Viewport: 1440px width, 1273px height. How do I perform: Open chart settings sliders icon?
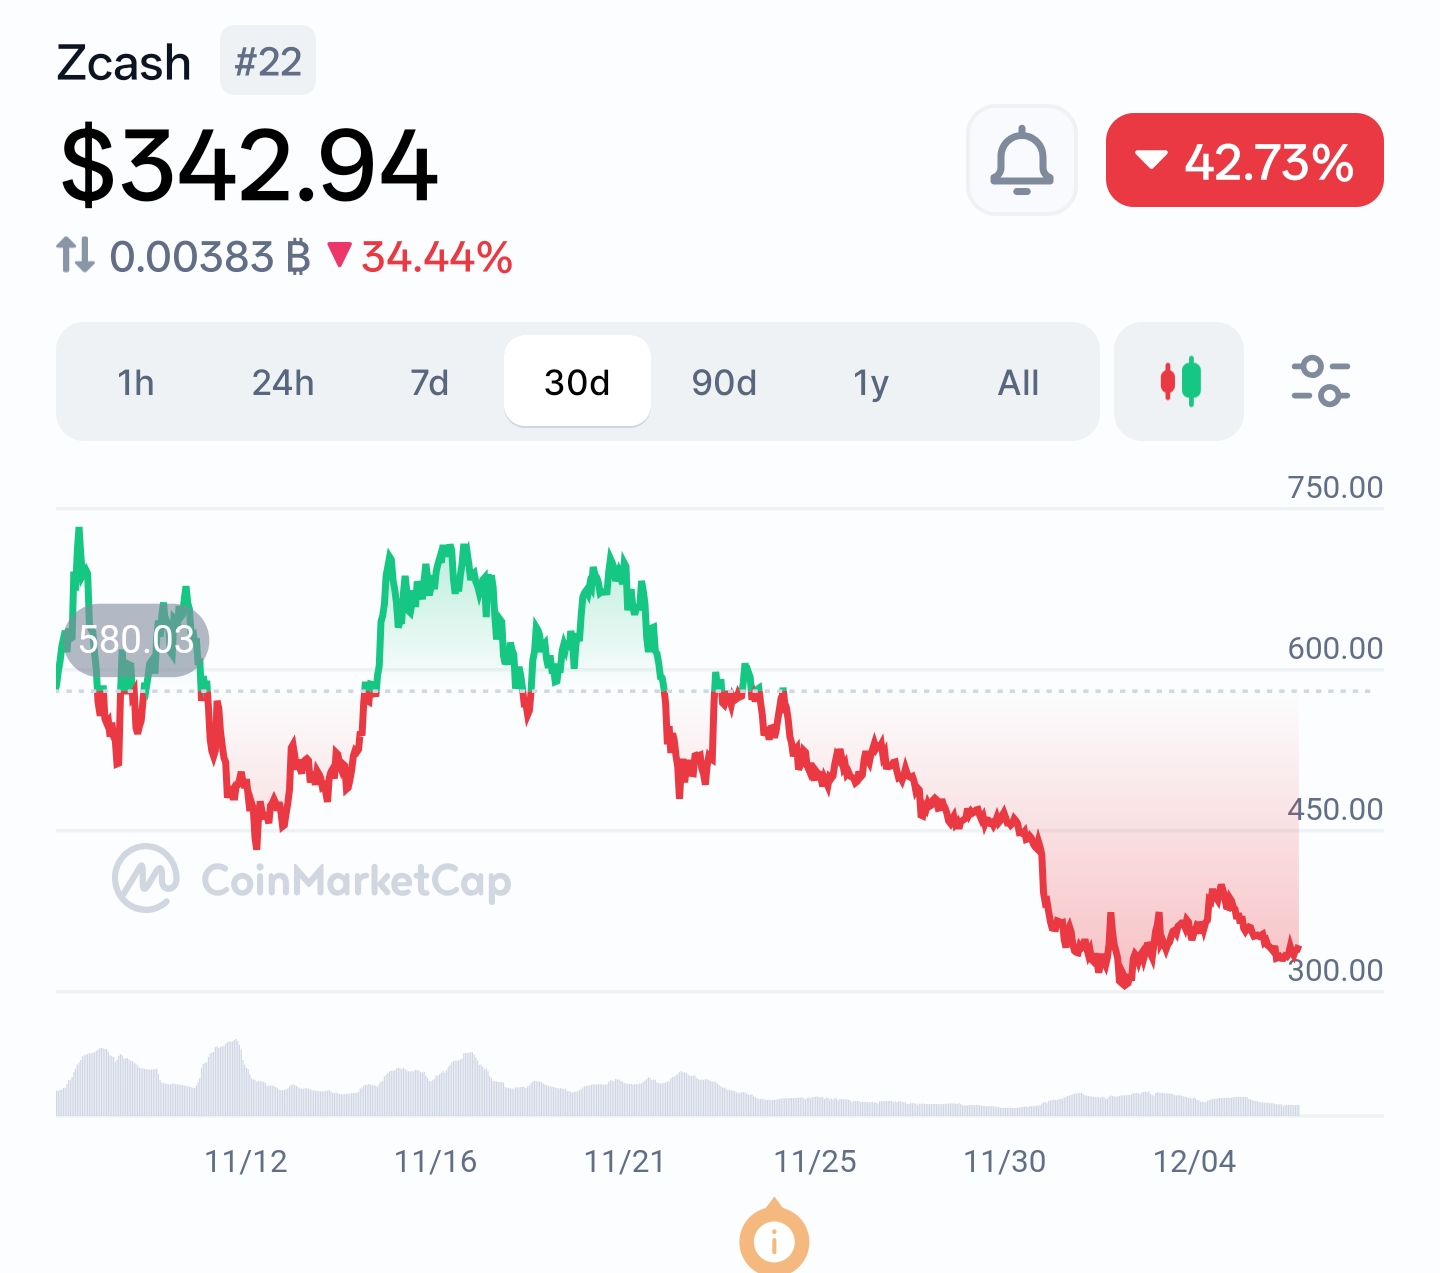1320,382
